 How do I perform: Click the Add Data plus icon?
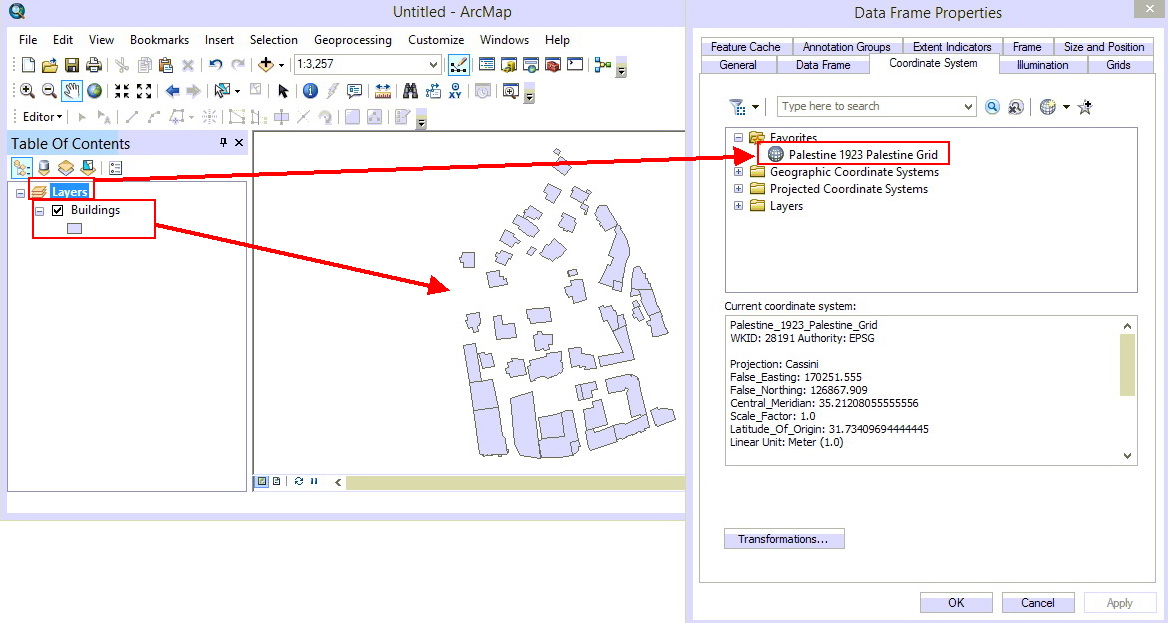[x=266, y=65]
